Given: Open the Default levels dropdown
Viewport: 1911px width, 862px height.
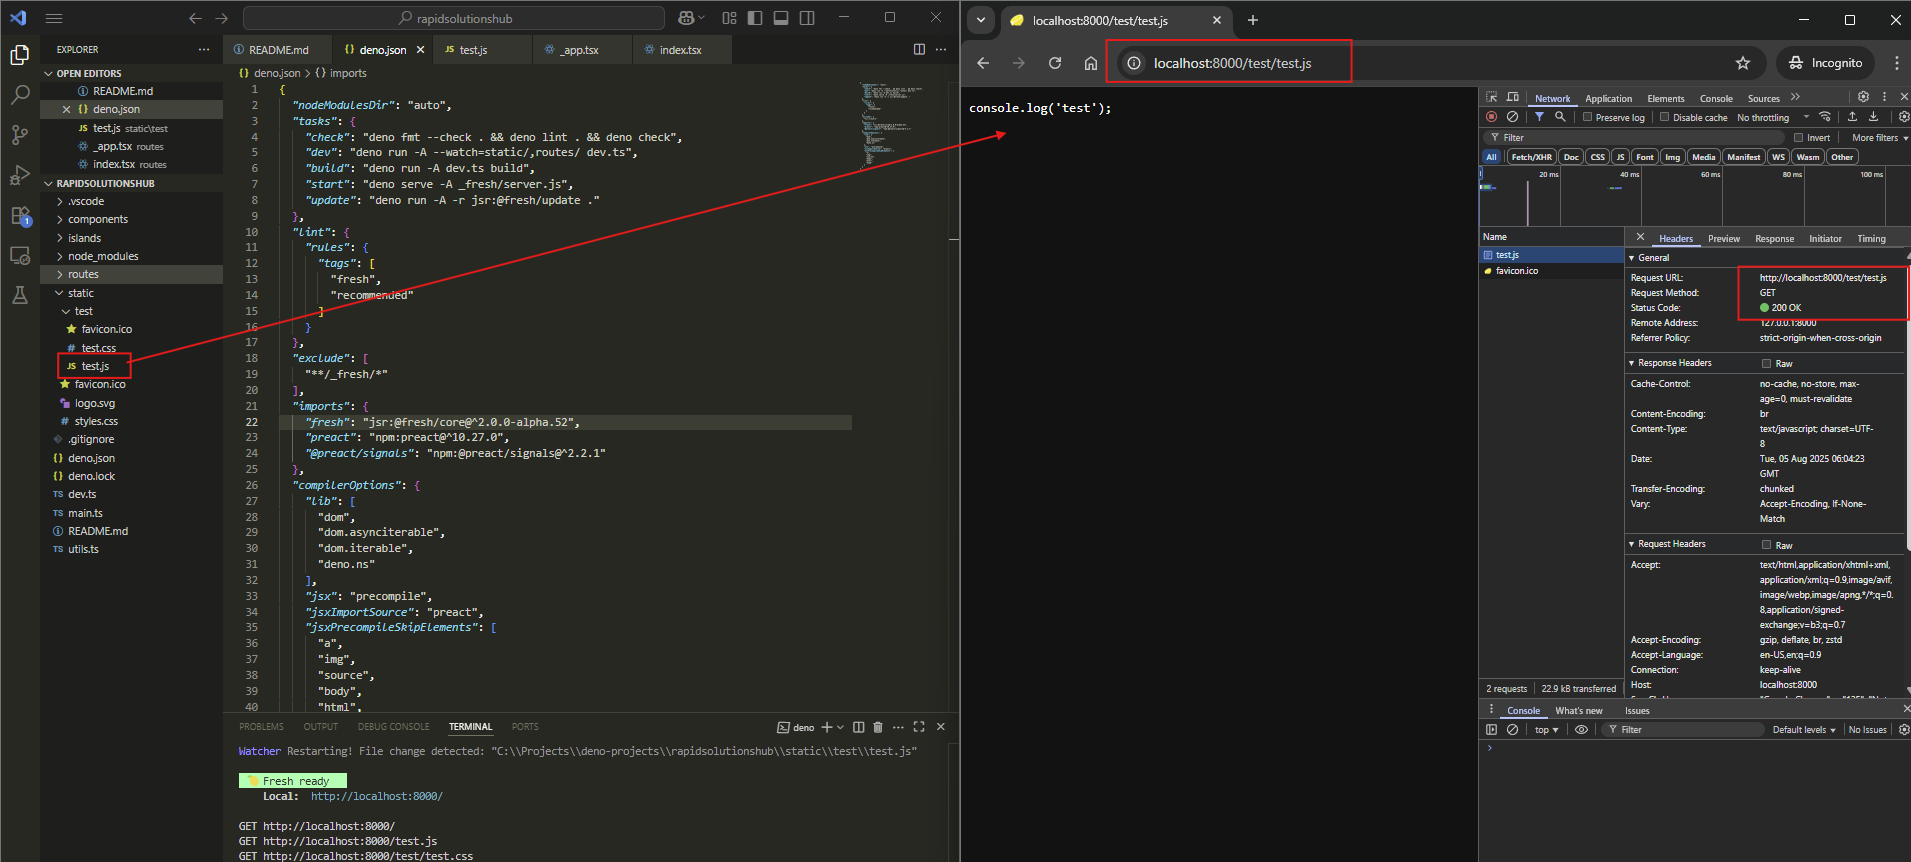Looking at the screenshot, I should click(1804, 730).
